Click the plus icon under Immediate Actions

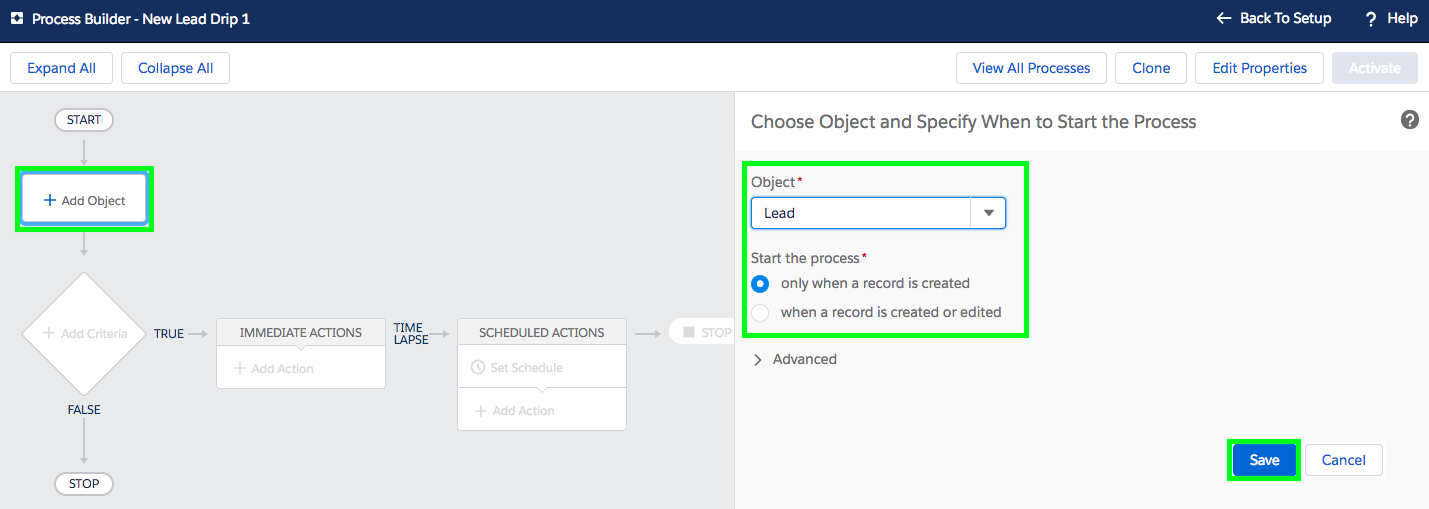(240, 368)
